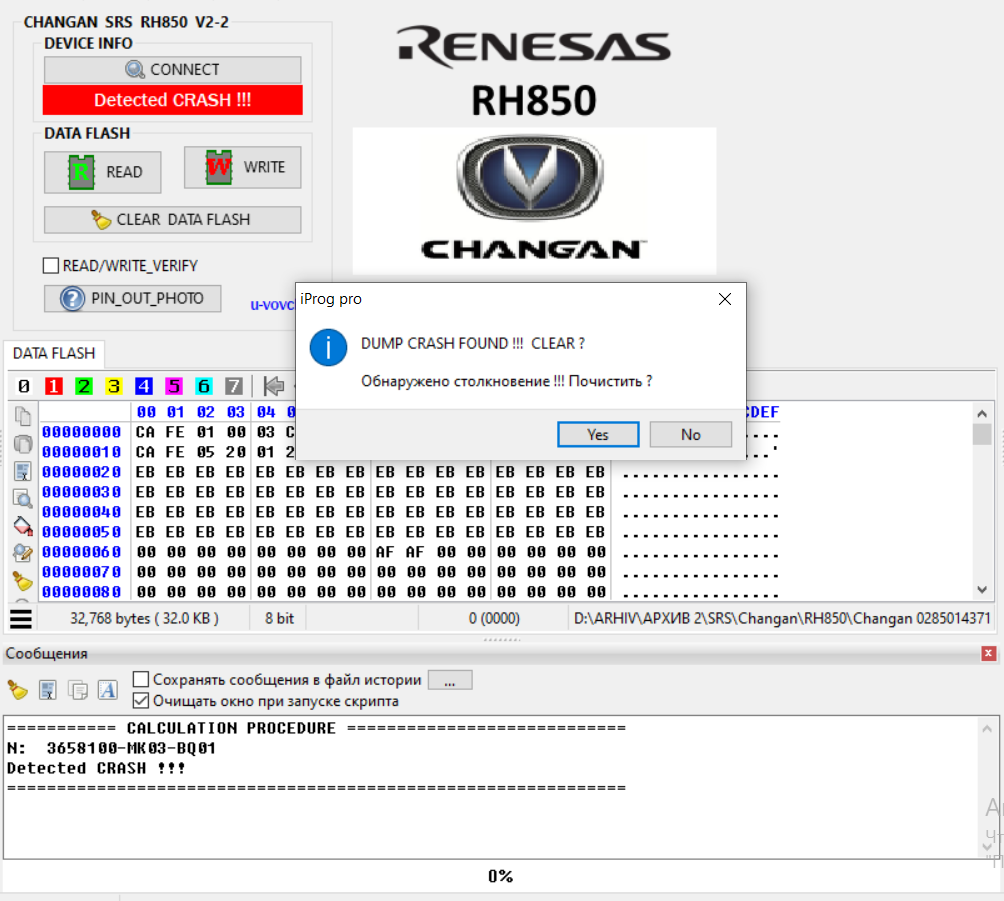The width and height of the screenshot is (1004, 901).
Task: Click the 0% progress bar
Action: click(x=500, y=876)
